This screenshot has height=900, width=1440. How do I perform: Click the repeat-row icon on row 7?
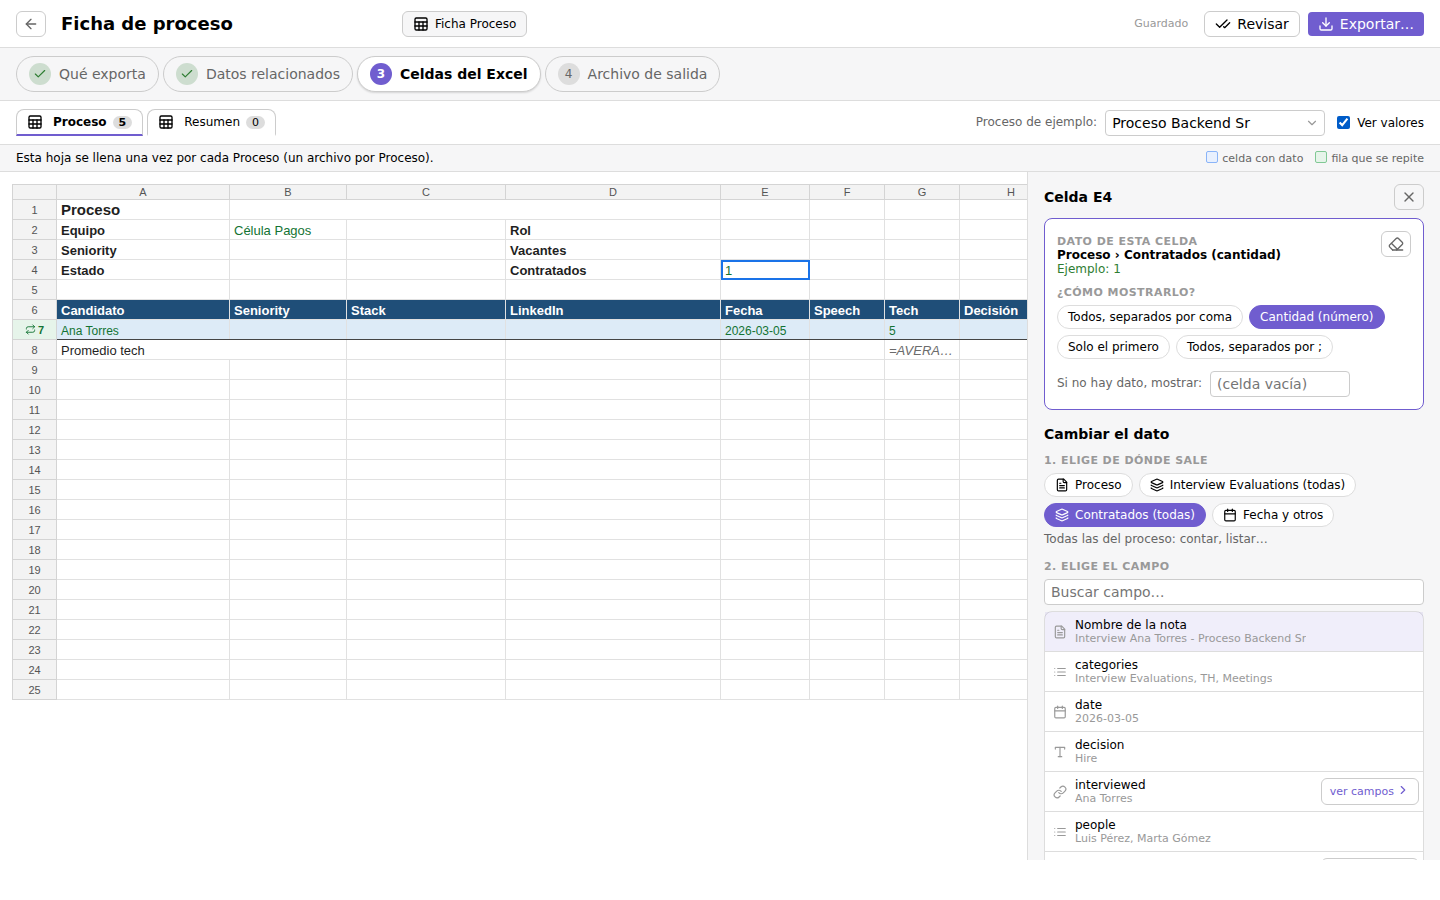click(30, 330)
